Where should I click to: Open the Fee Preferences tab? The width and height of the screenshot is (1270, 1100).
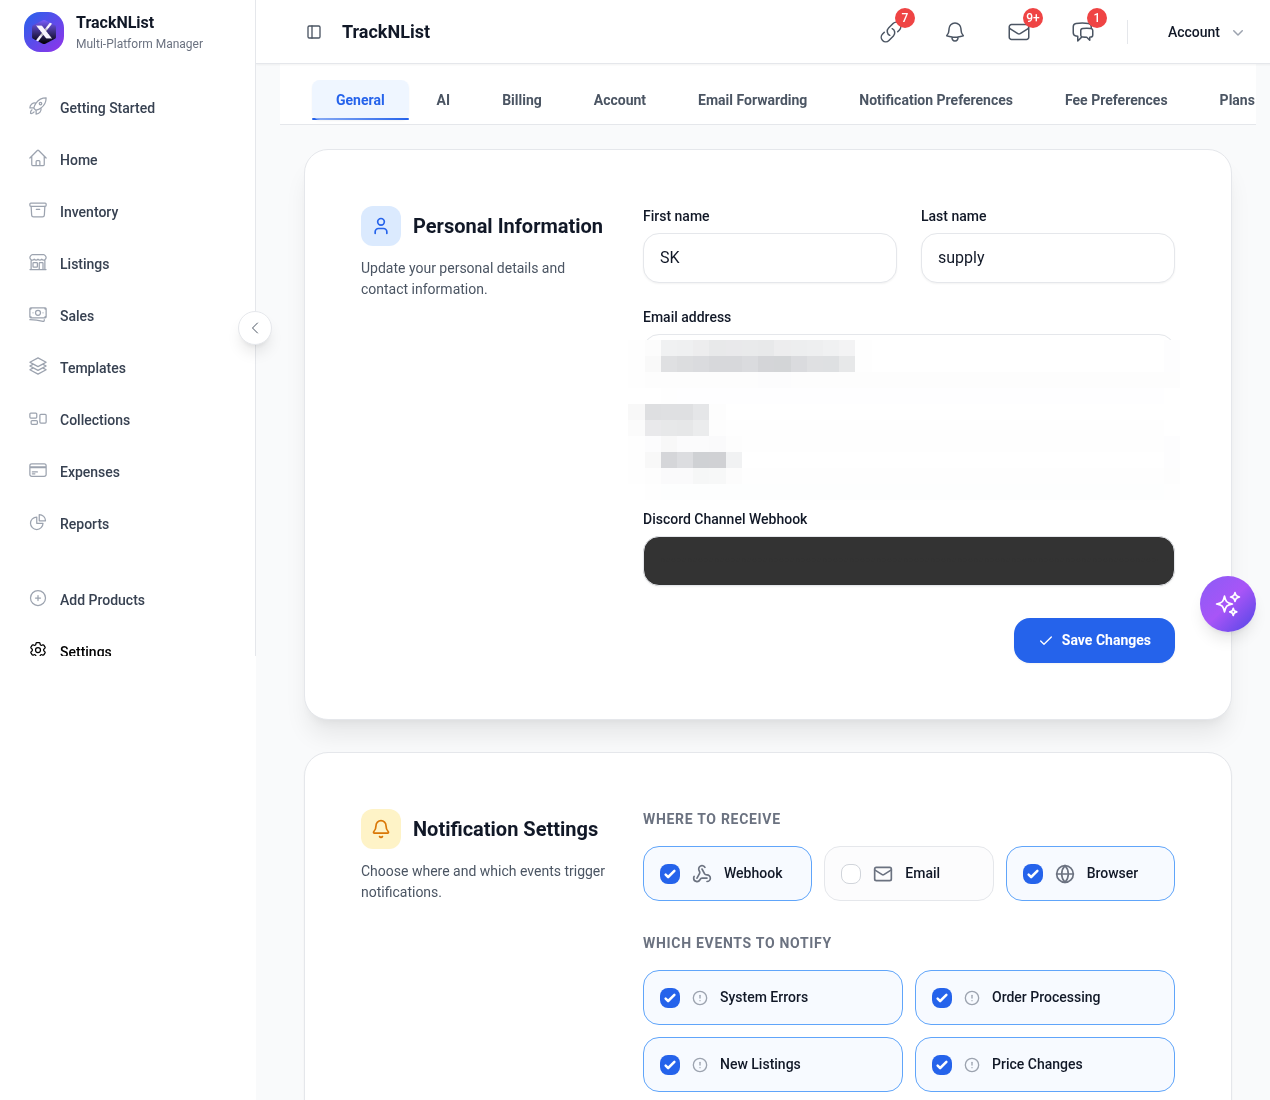coord(1116,100)
